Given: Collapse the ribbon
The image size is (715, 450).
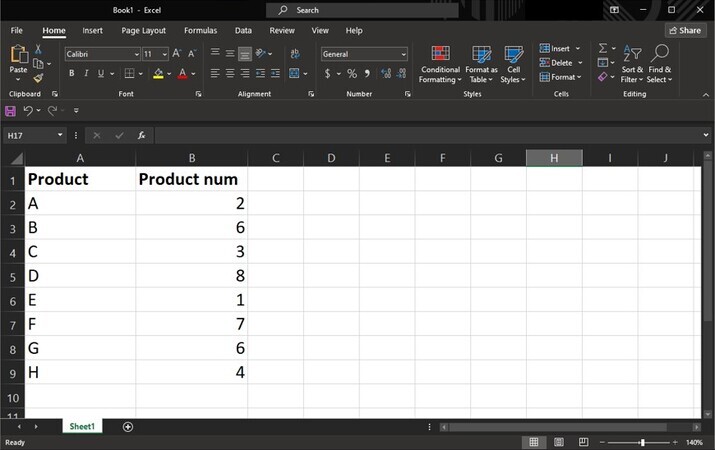Looking at the screenshot, I should 706,94.
